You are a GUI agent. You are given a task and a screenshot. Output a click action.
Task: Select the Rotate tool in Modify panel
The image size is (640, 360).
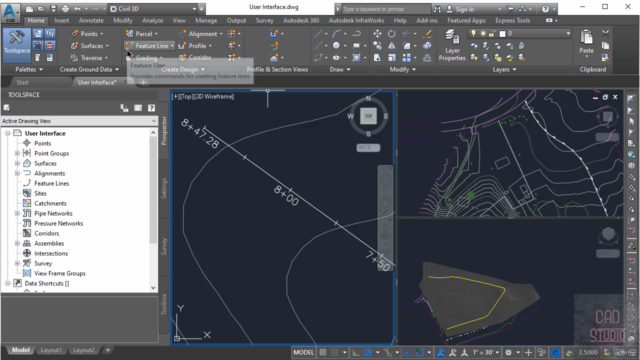point(391,33)
